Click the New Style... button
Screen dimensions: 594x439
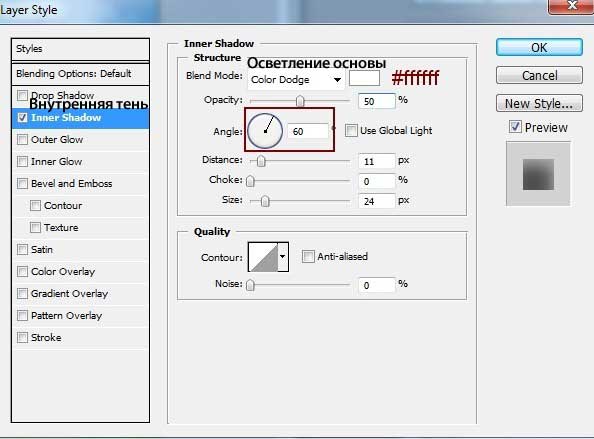point(539,103)
